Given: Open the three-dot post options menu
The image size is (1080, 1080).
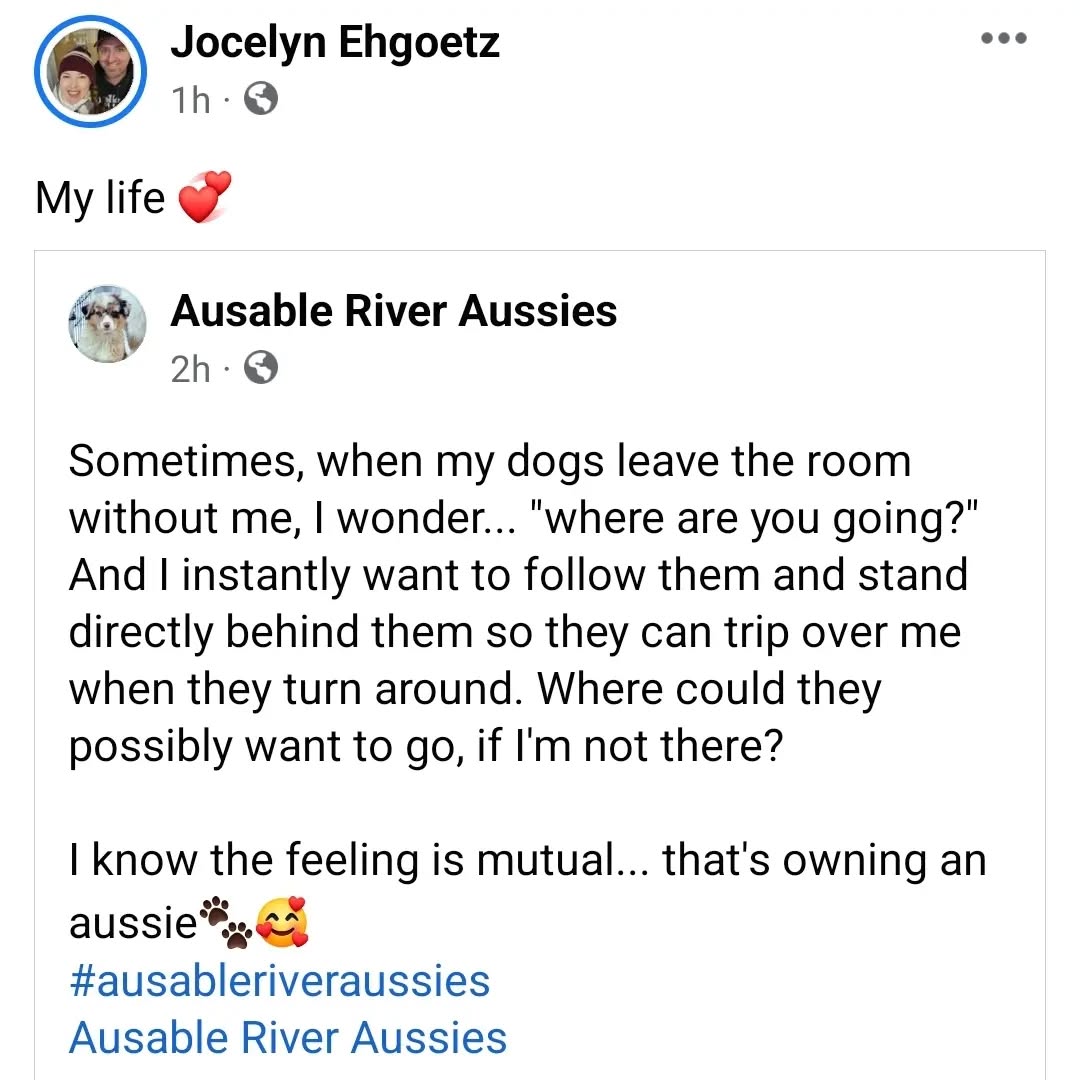Looking at the screenshot, I should coord(1003,40).
